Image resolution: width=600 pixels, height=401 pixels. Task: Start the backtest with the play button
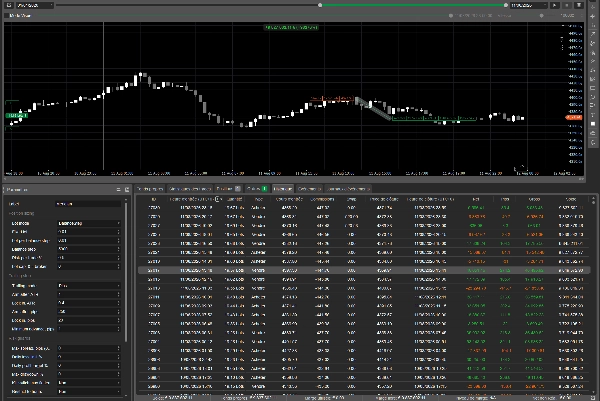coord(554,5)
